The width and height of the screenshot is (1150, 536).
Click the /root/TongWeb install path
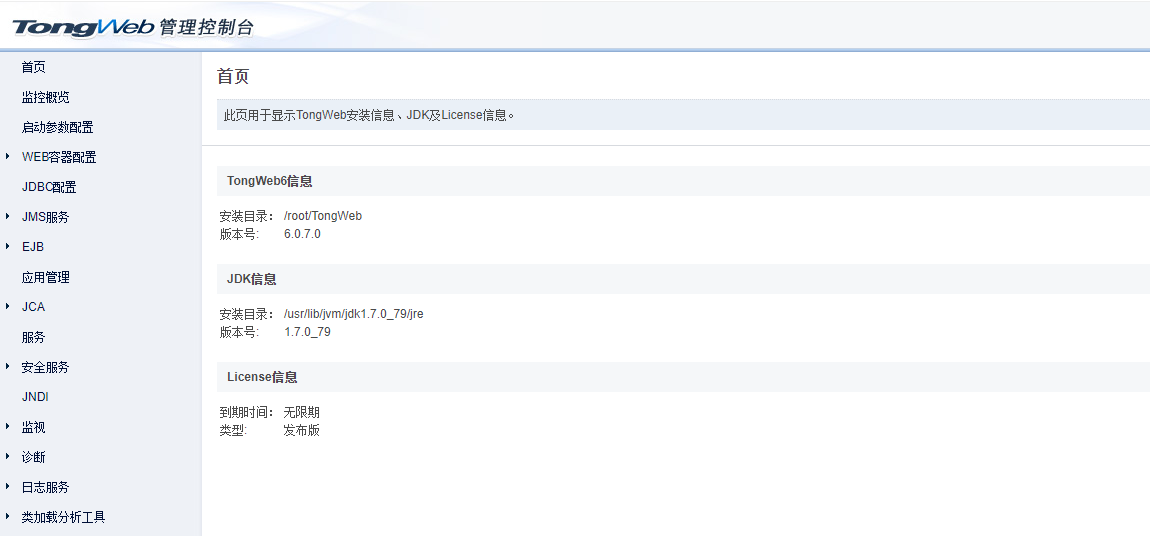(323, 216)
